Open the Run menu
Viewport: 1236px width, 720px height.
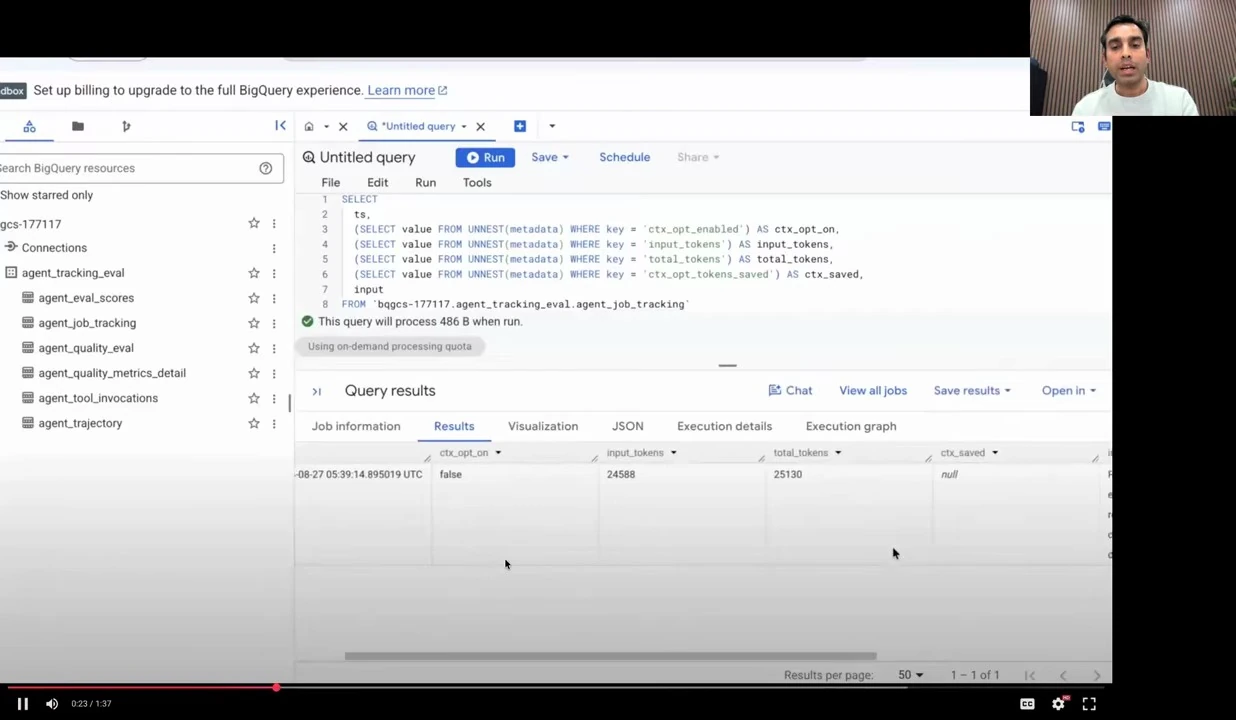tap(425, 182)
